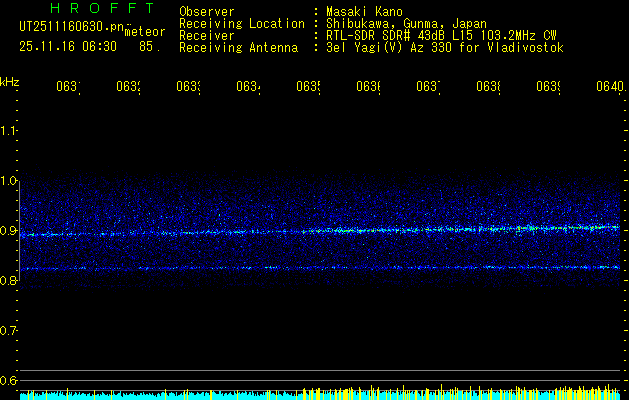Click the 'Receiver' label
The height and width of the screenshot is (400, 629).
[x=207, y=36]
